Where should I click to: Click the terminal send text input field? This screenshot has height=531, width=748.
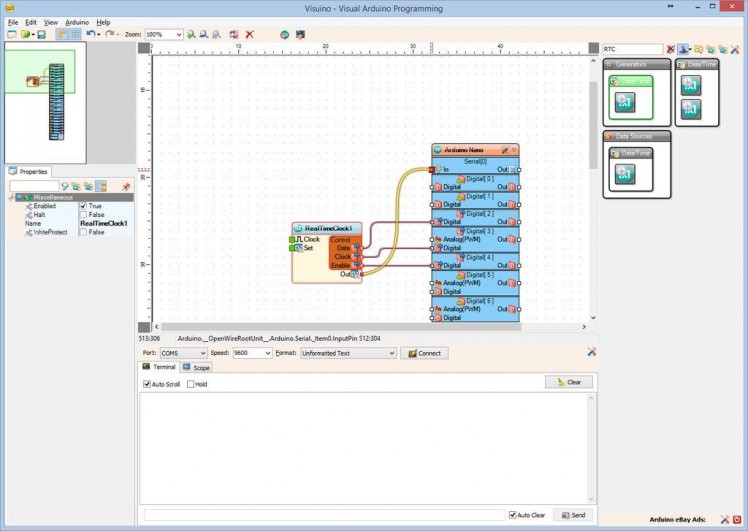(x=324, y=515)
